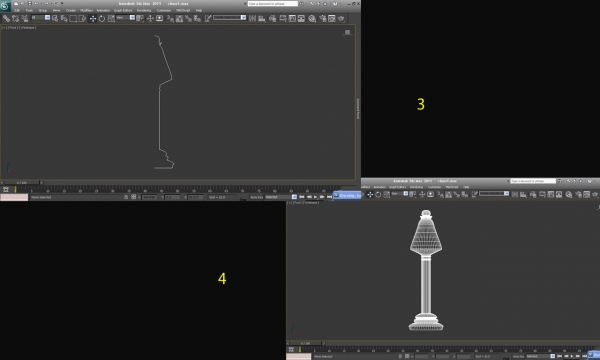This screenshot has width=600, height=360.
Task: Open Rendering menu in bottom-right window
Action: pyautogui.click(x=416, y=187)
